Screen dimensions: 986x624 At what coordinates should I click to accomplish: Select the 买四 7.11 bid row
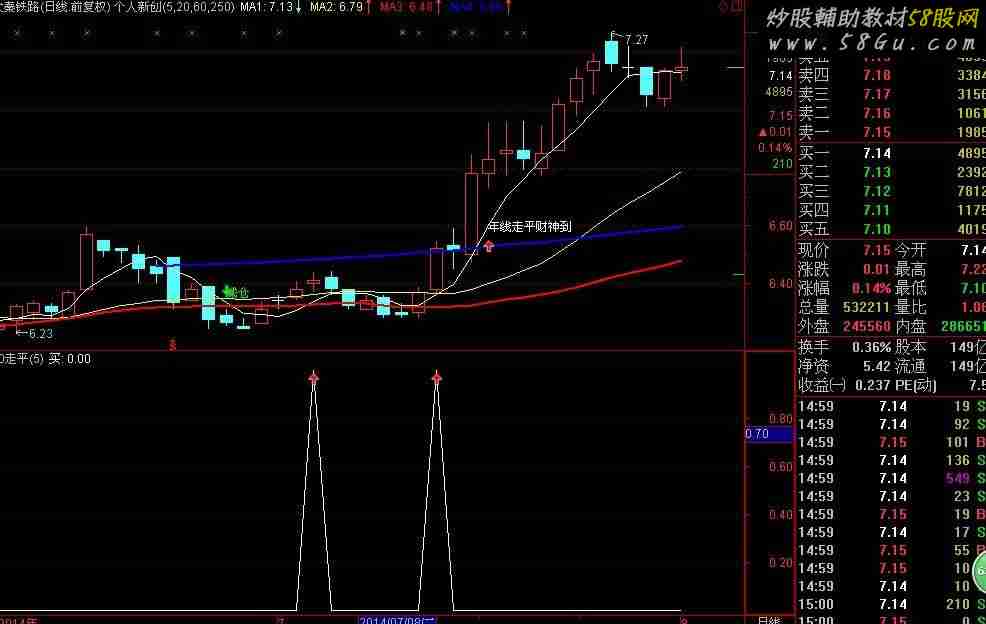click(891, 210)
